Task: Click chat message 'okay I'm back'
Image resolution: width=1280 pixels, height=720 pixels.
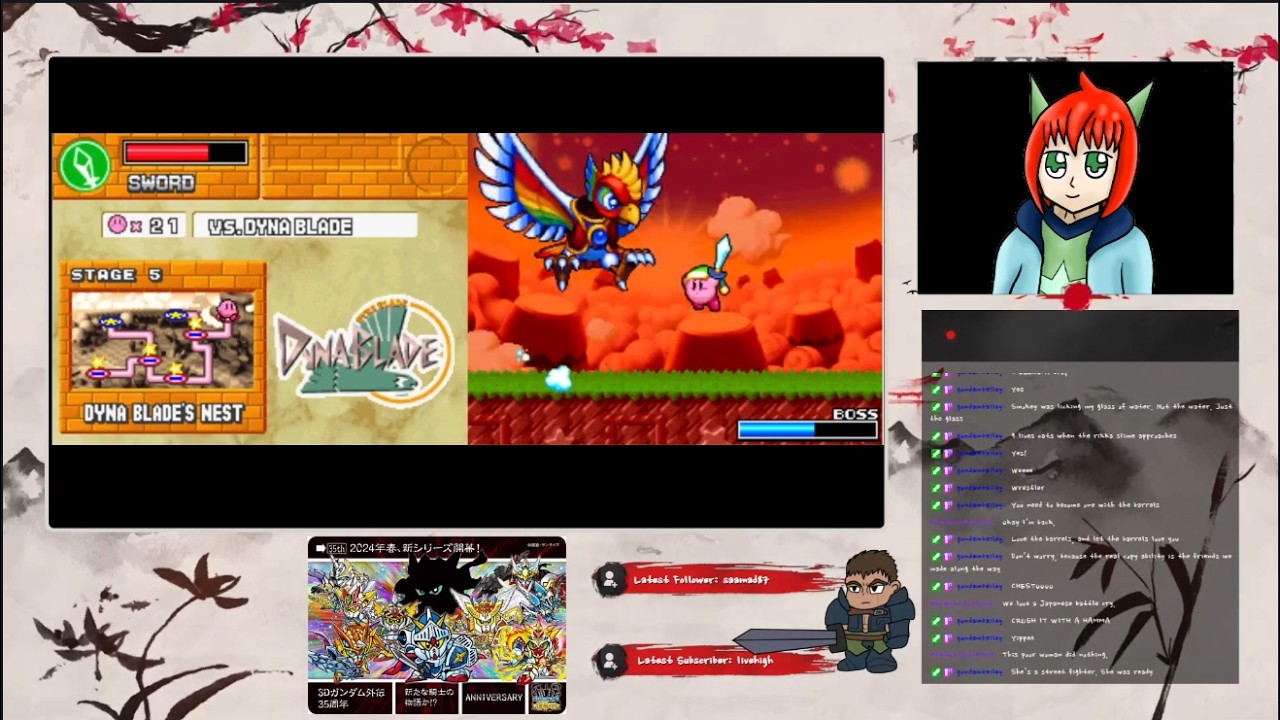Action: [1028, 522]
